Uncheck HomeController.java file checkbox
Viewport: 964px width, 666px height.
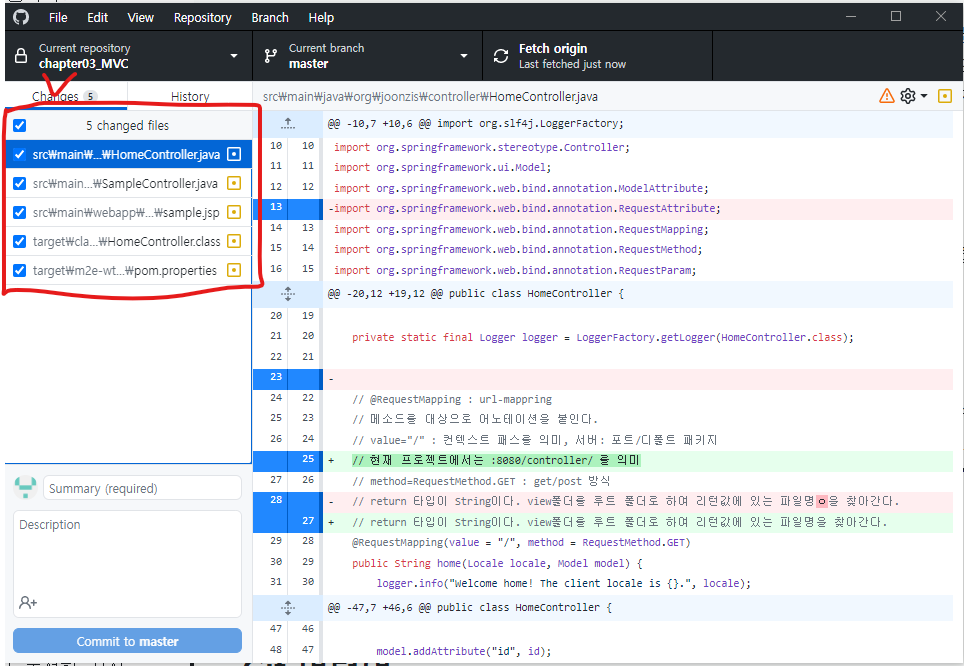tap(20, 154)
